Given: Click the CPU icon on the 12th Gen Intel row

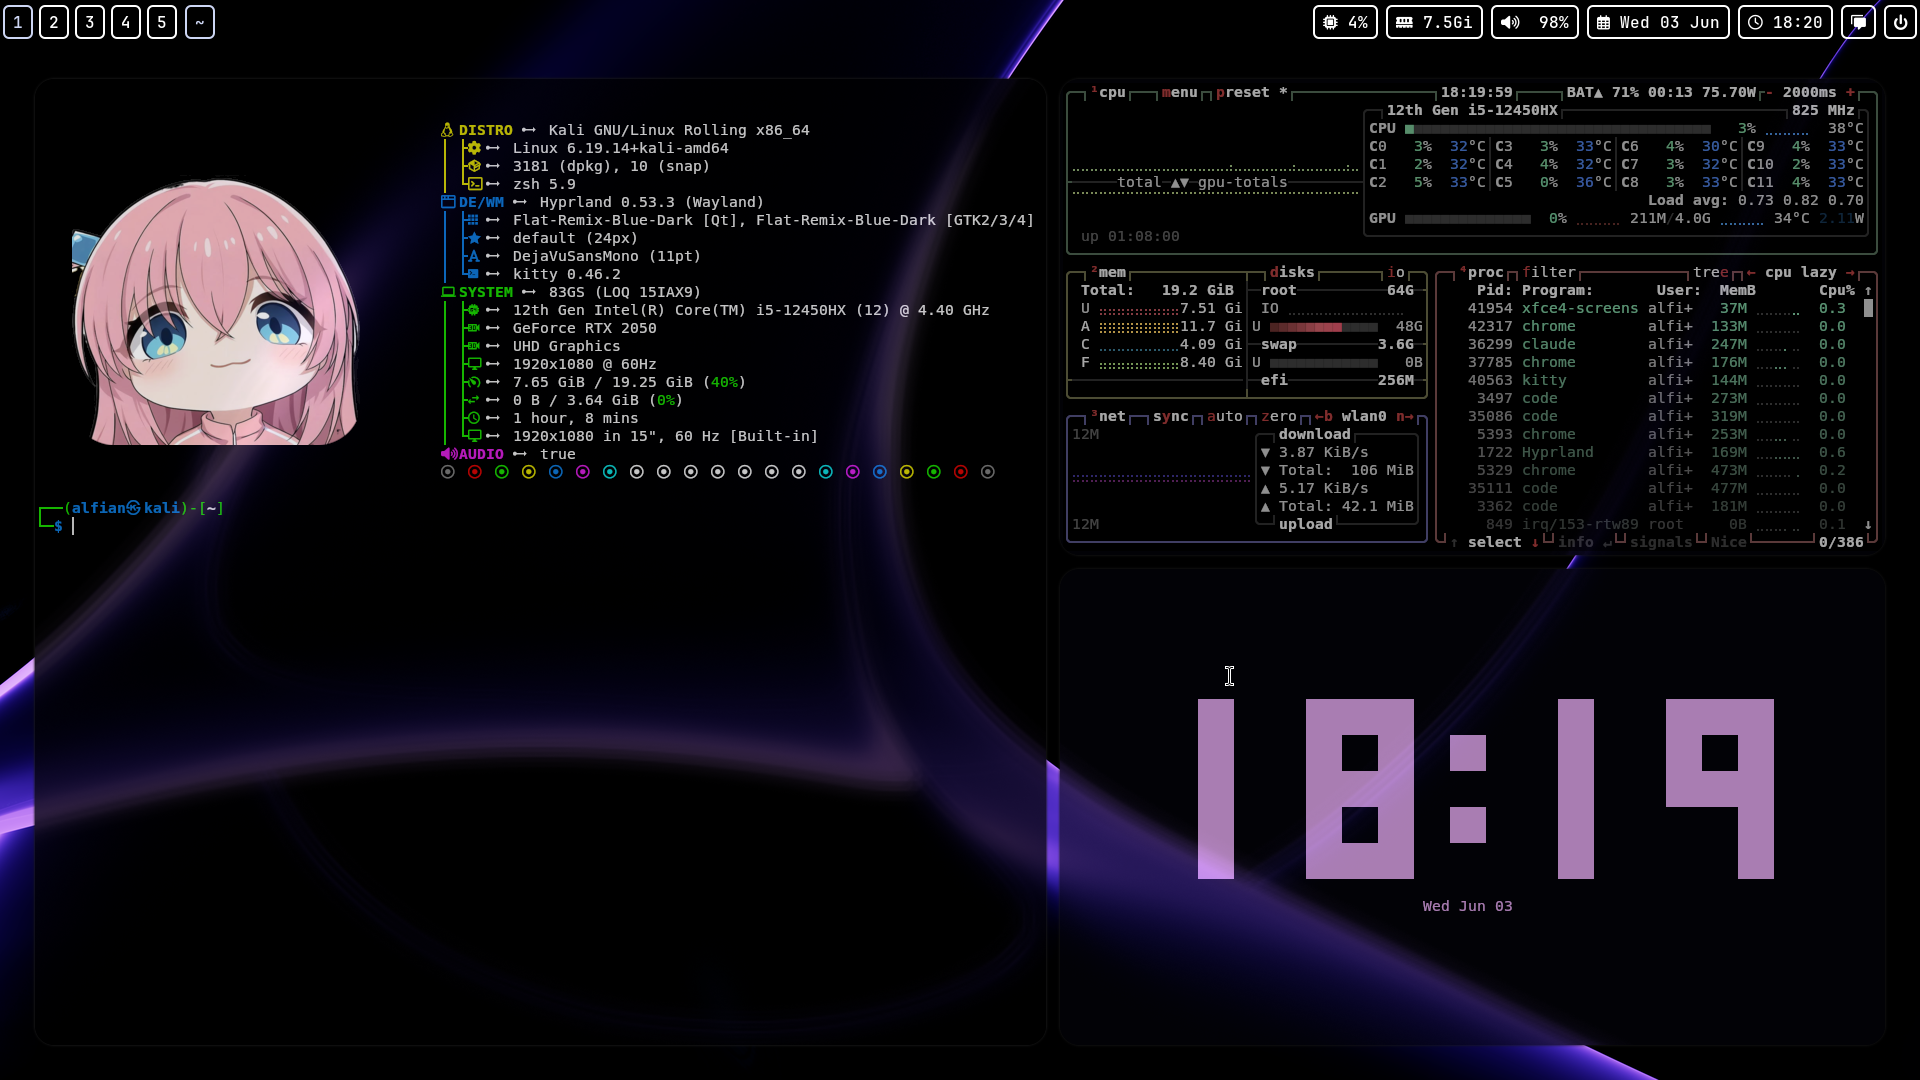Looking at the screenshot, I should coord(474,310).
